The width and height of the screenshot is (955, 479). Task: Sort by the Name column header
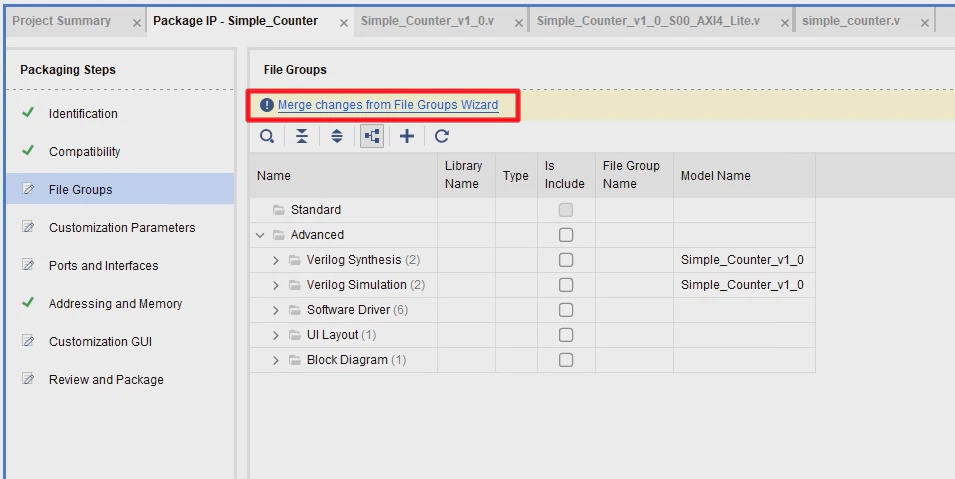(x=344, y=175)
